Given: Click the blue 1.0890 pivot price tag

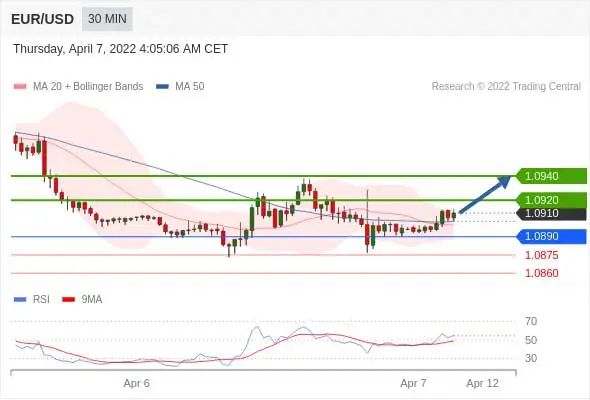Looking at the screenshot, I should coord(551,236).
